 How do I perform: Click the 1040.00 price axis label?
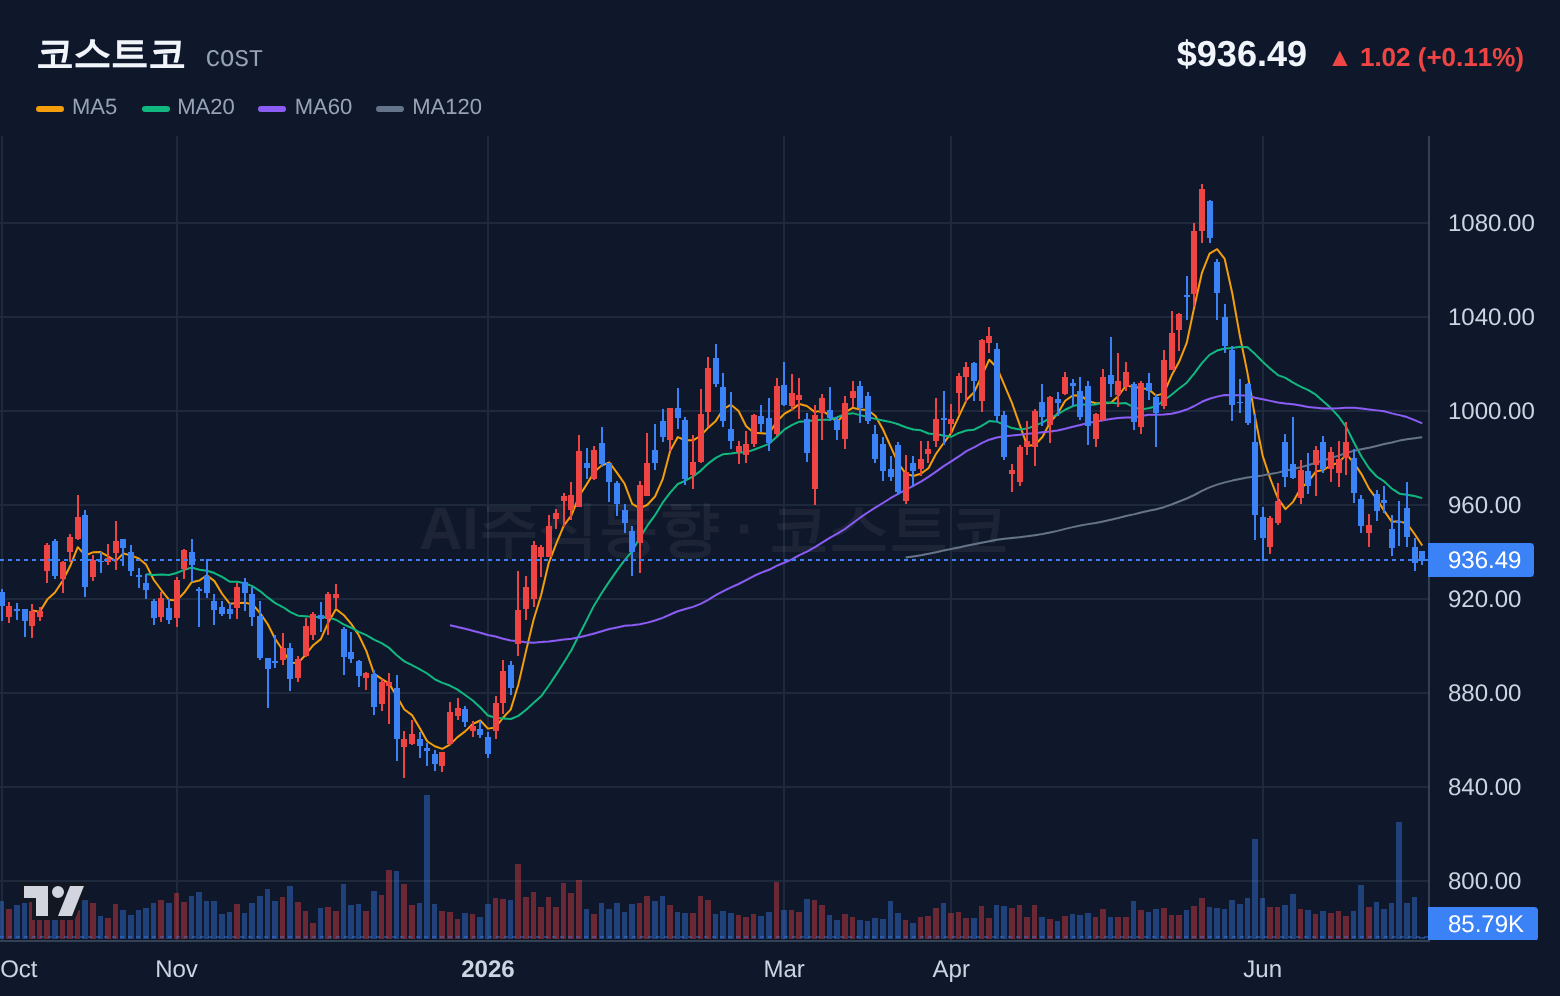(x=1491, y=317)
